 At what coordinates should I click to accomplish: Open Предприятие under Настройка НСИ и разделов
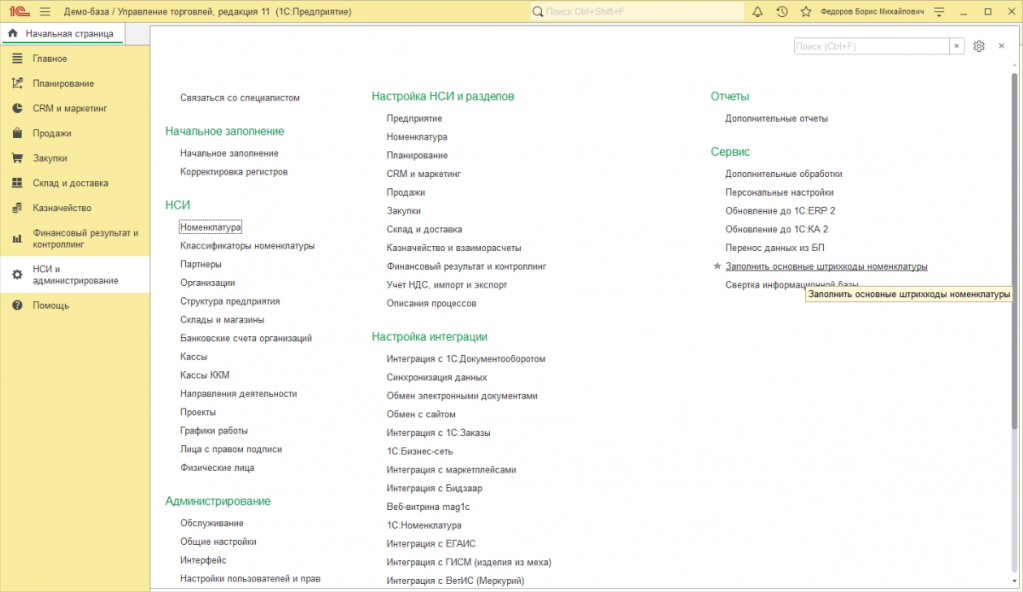pyautogui.click(x=414, y=119)
